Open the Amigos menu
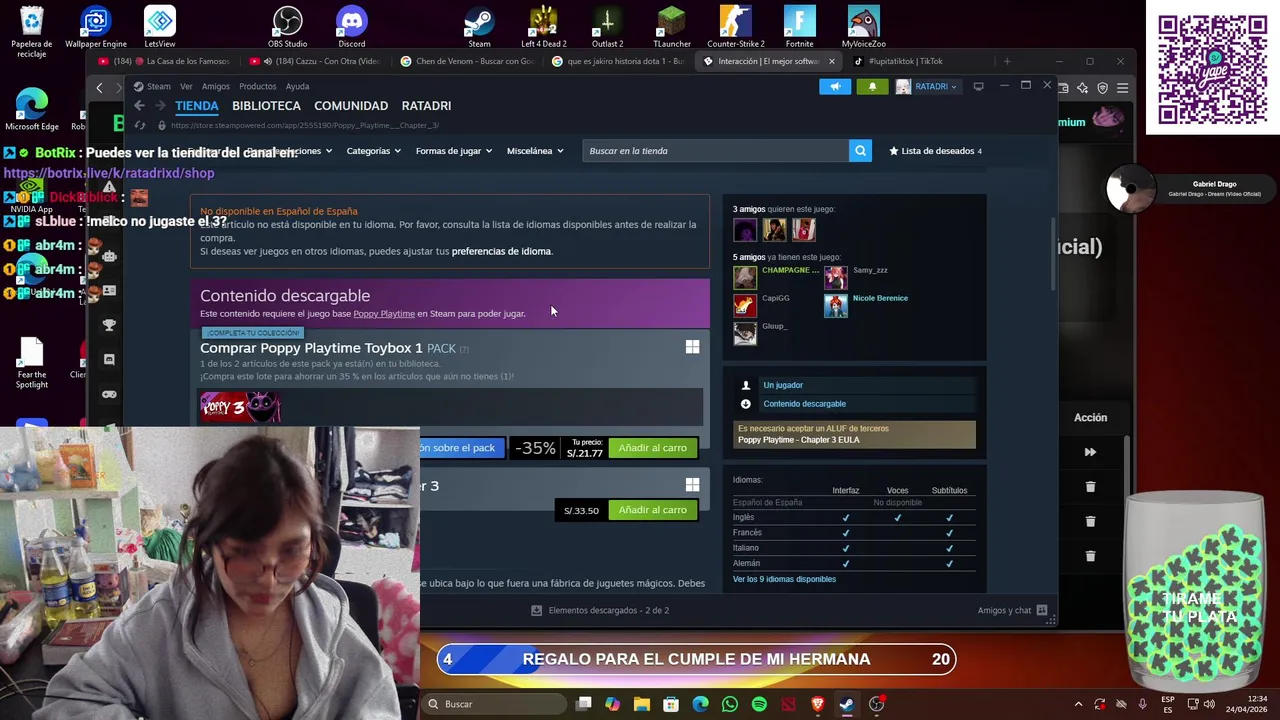 215,87
